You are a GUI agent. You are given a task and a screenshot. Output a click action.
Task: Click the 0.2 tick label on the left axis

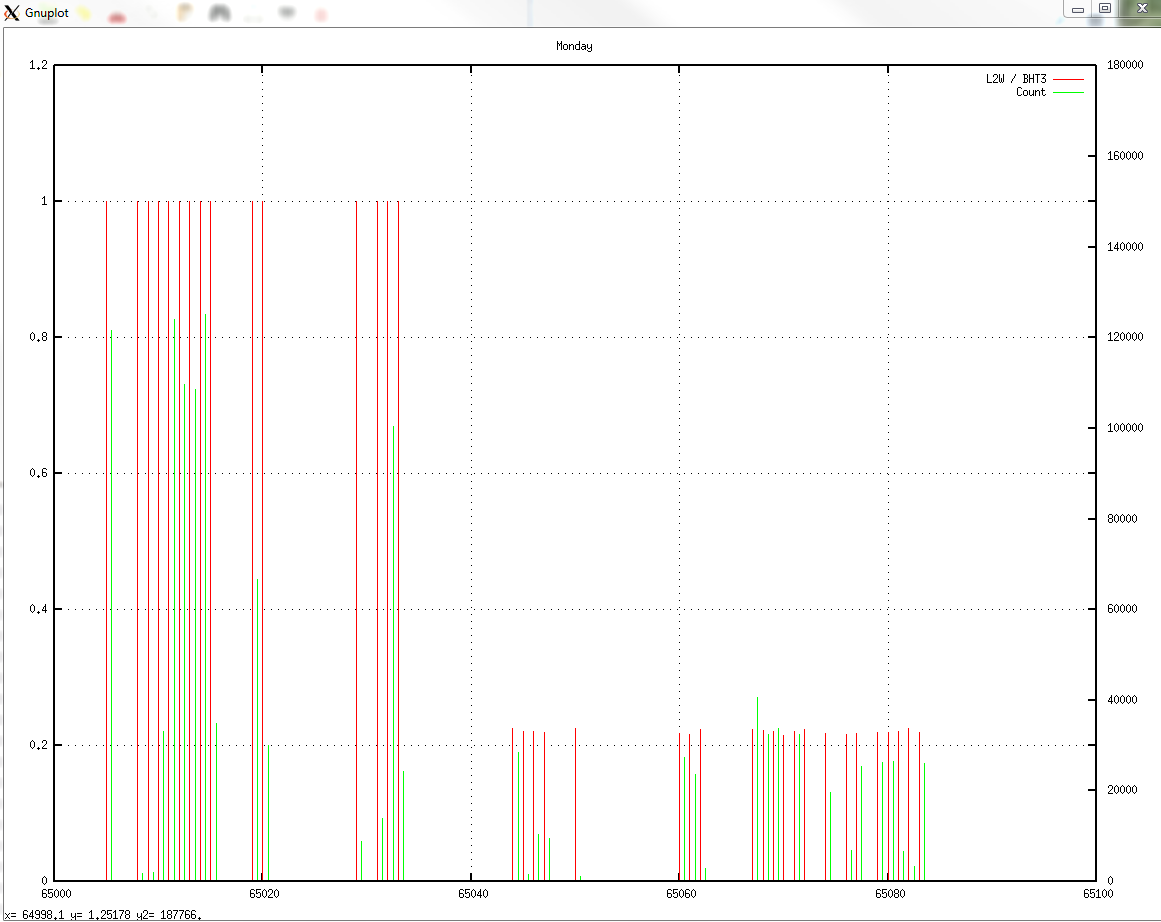pyautogui.click(x=38, y=745)
